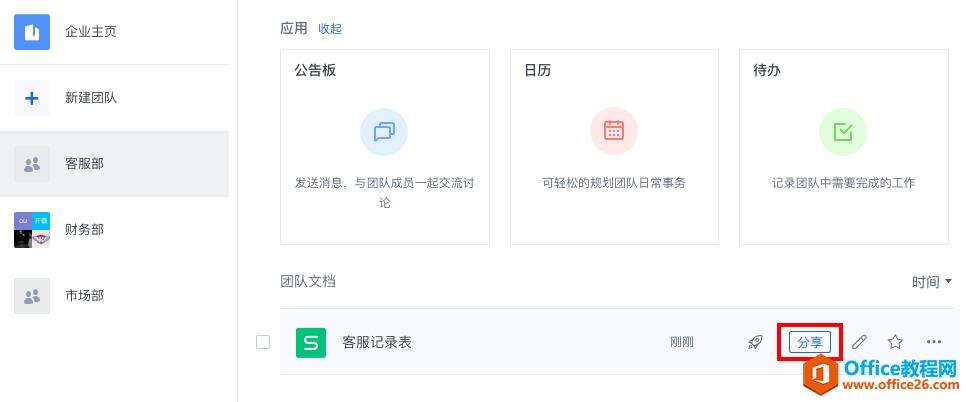The image size is (966, 402).
Task: Collapse apps section via 收起 link
Action: [330, 29]
